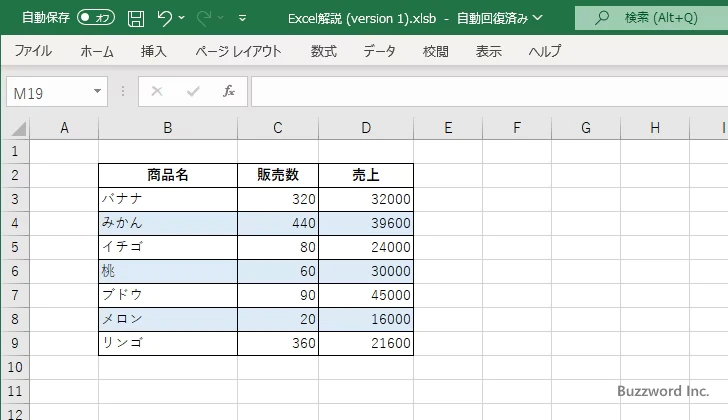The height and width of the screenshot is (420, 728).
Task: Switch to the 挿入 tab
Action: tap(154, 51)
